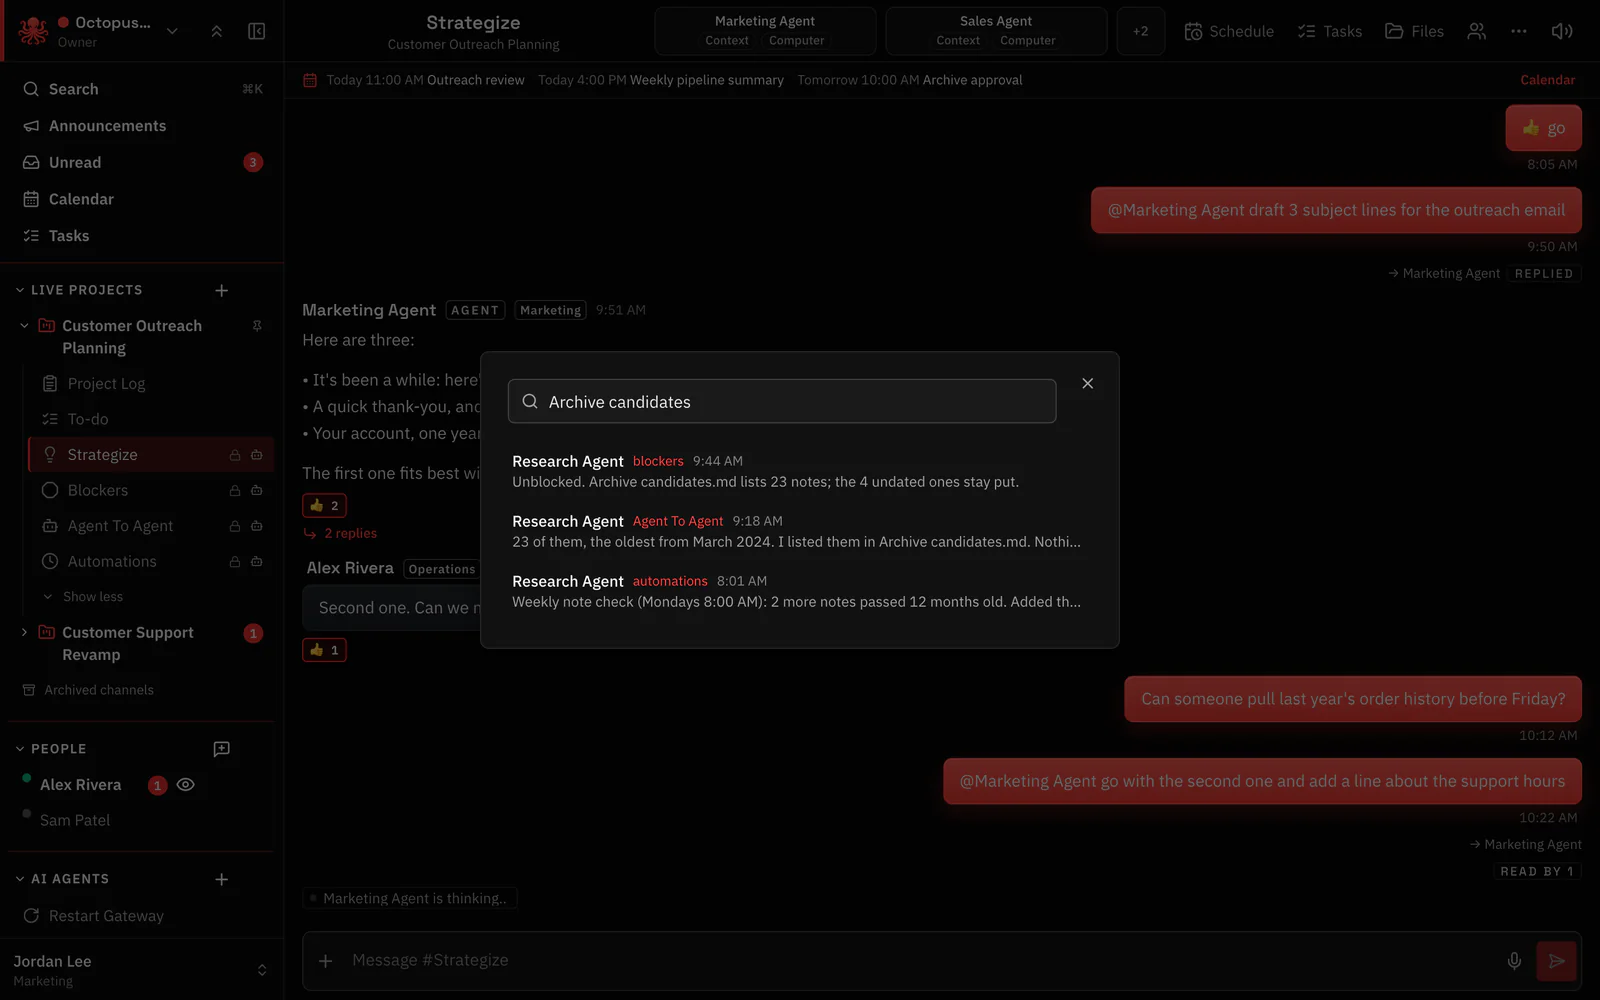Expand Customer Support Revamp project
Screen dimensions: 1600x1000
(24, 632)
